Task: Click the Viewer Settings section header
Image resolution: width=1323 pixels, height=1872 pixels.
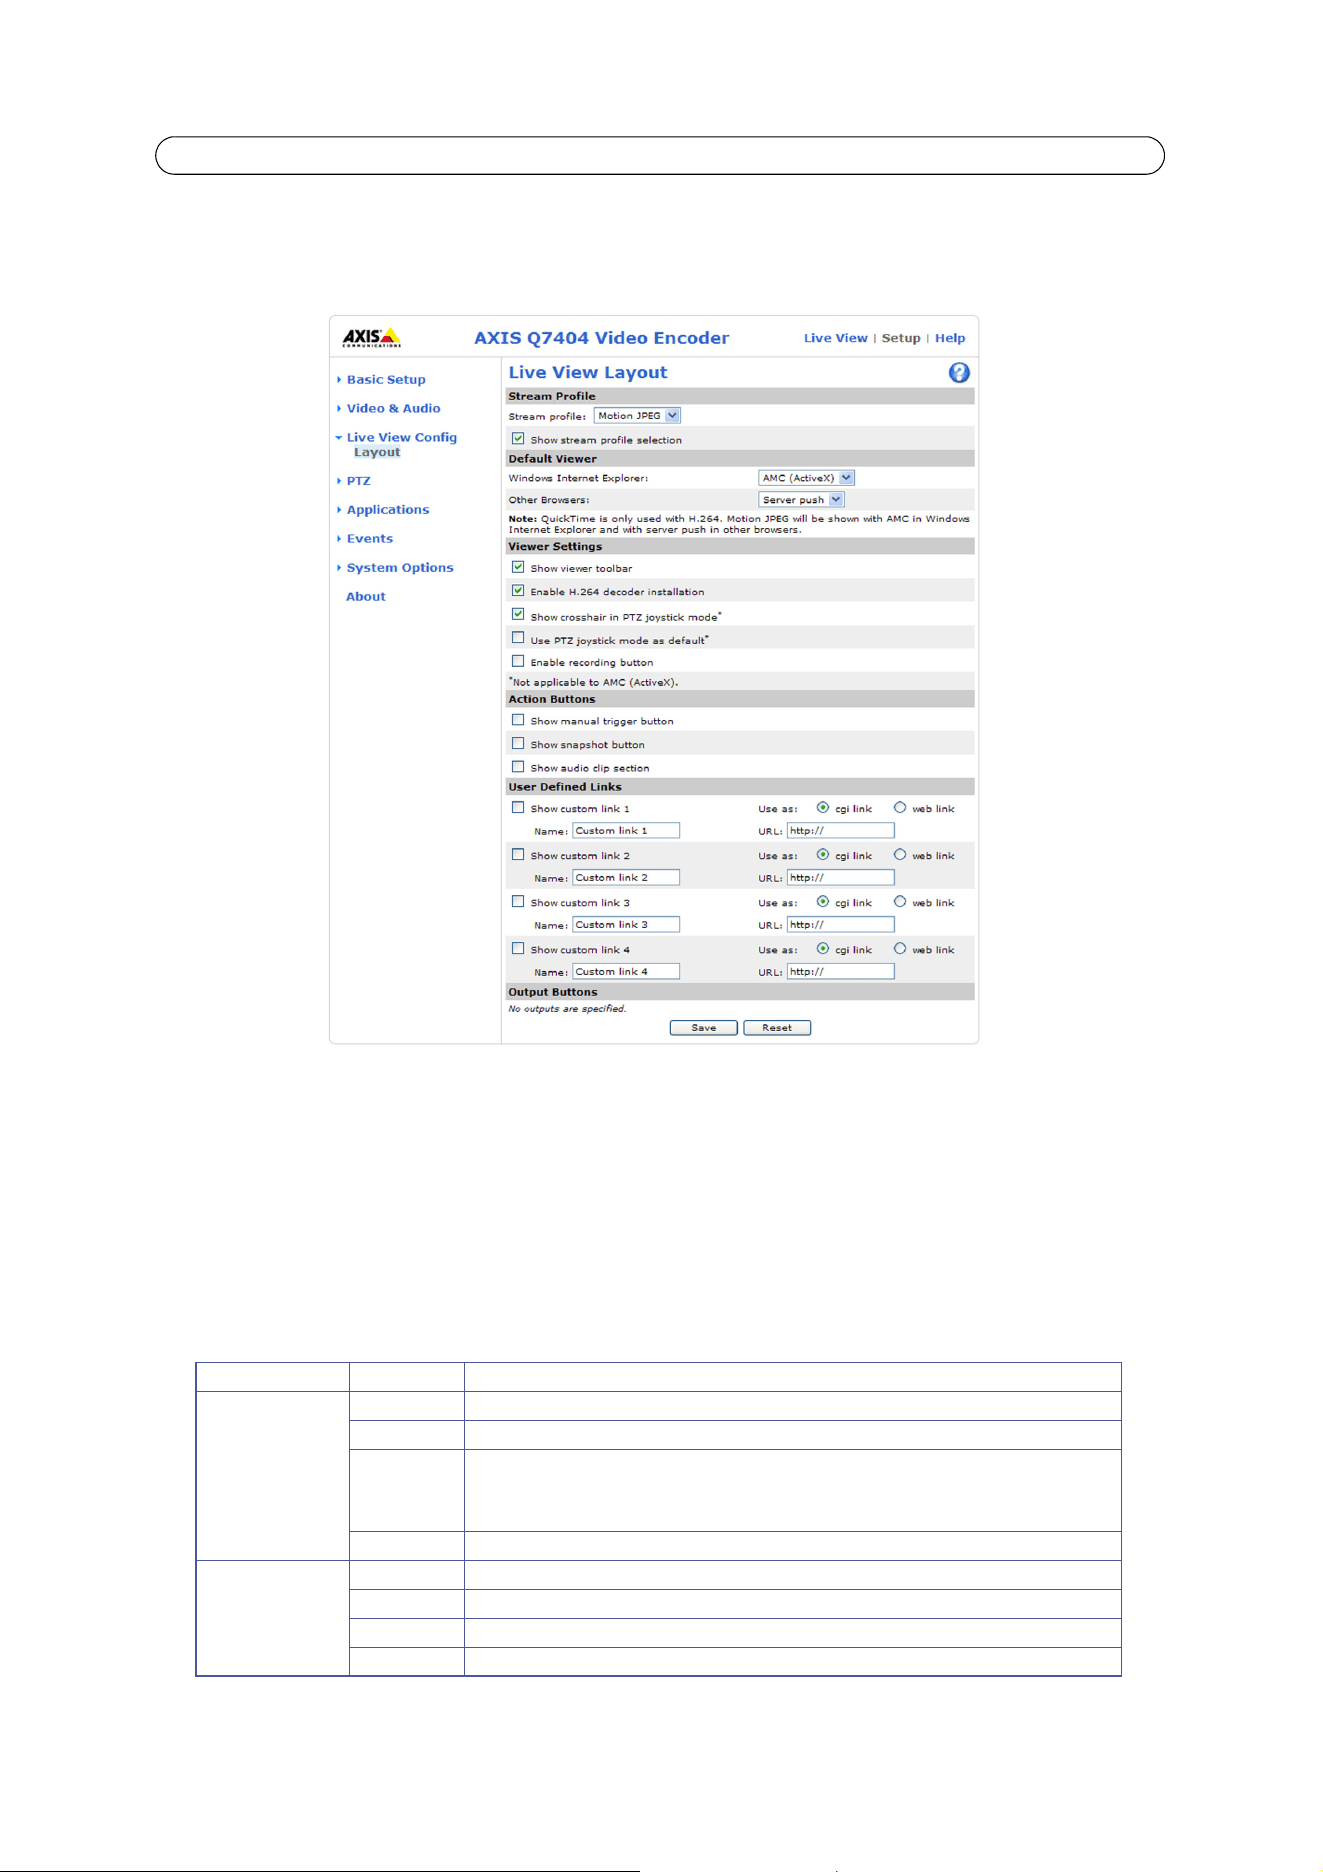Action: tap(740, 547)
